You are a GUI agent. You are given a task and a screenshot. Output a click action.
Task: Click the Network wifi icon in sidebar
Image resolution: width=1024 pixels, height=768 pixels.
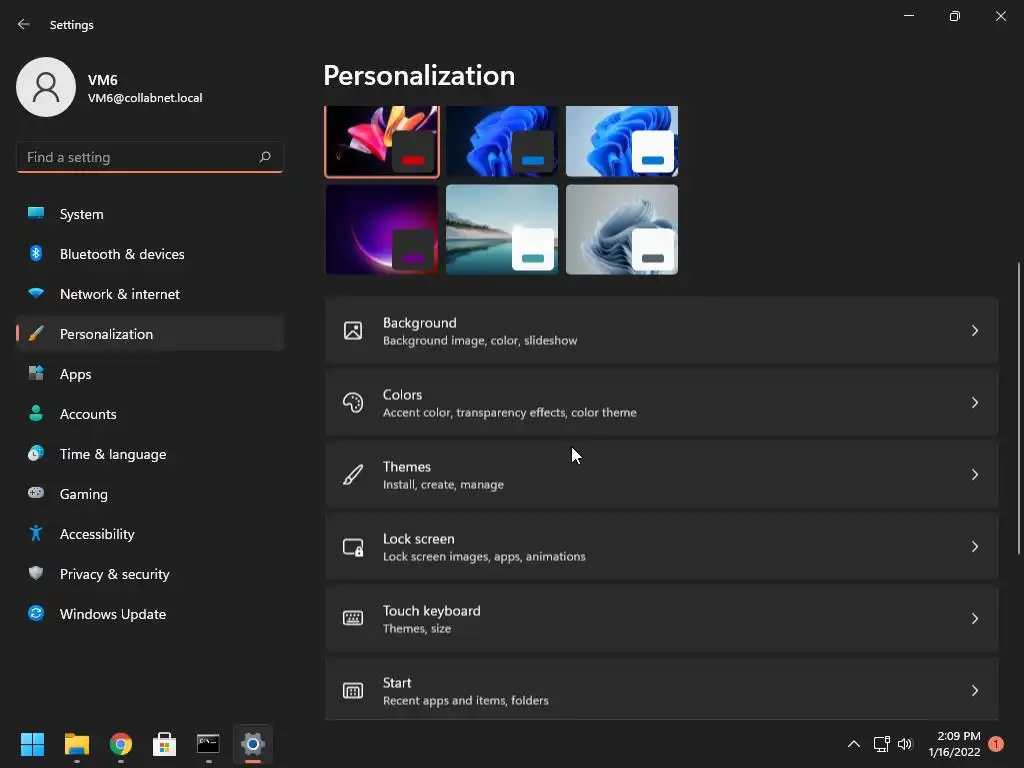tap(36, 293)
